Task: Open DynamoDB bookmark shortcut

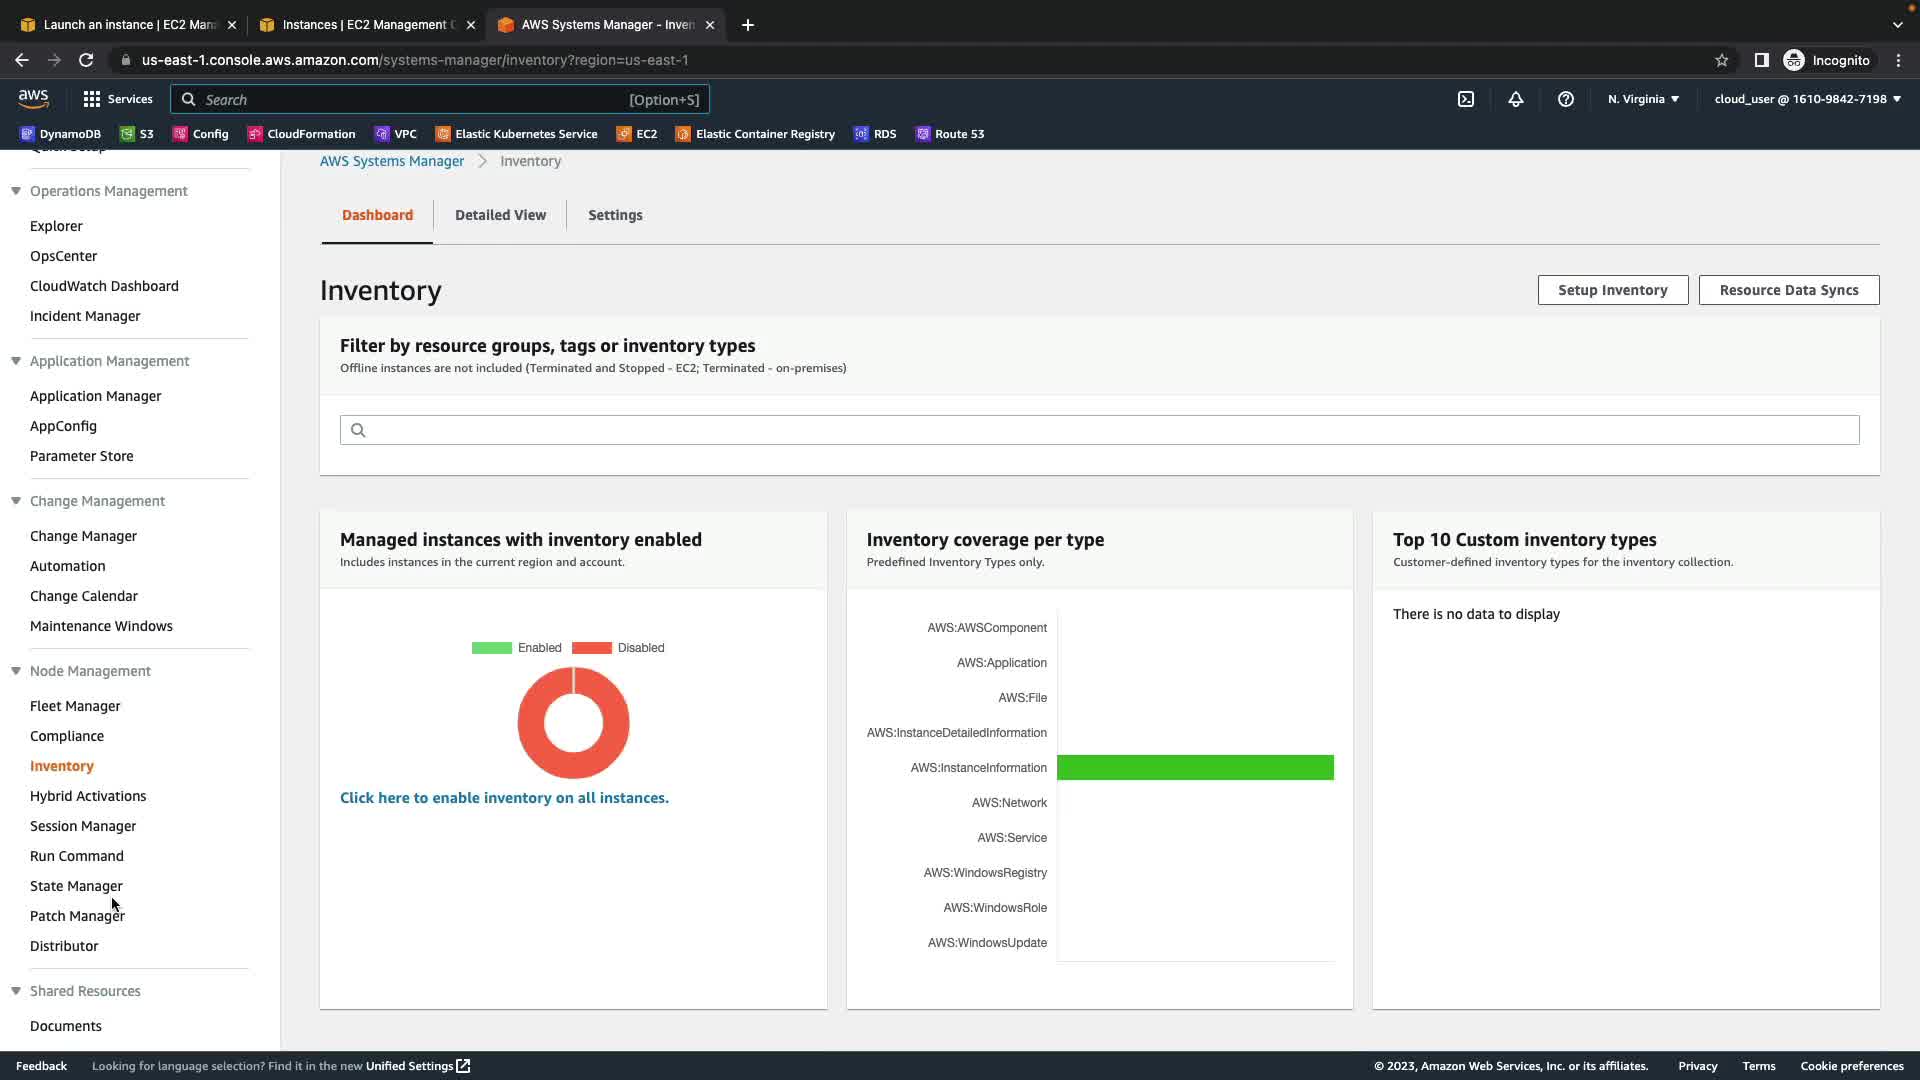Action: (x=61, y=134)
